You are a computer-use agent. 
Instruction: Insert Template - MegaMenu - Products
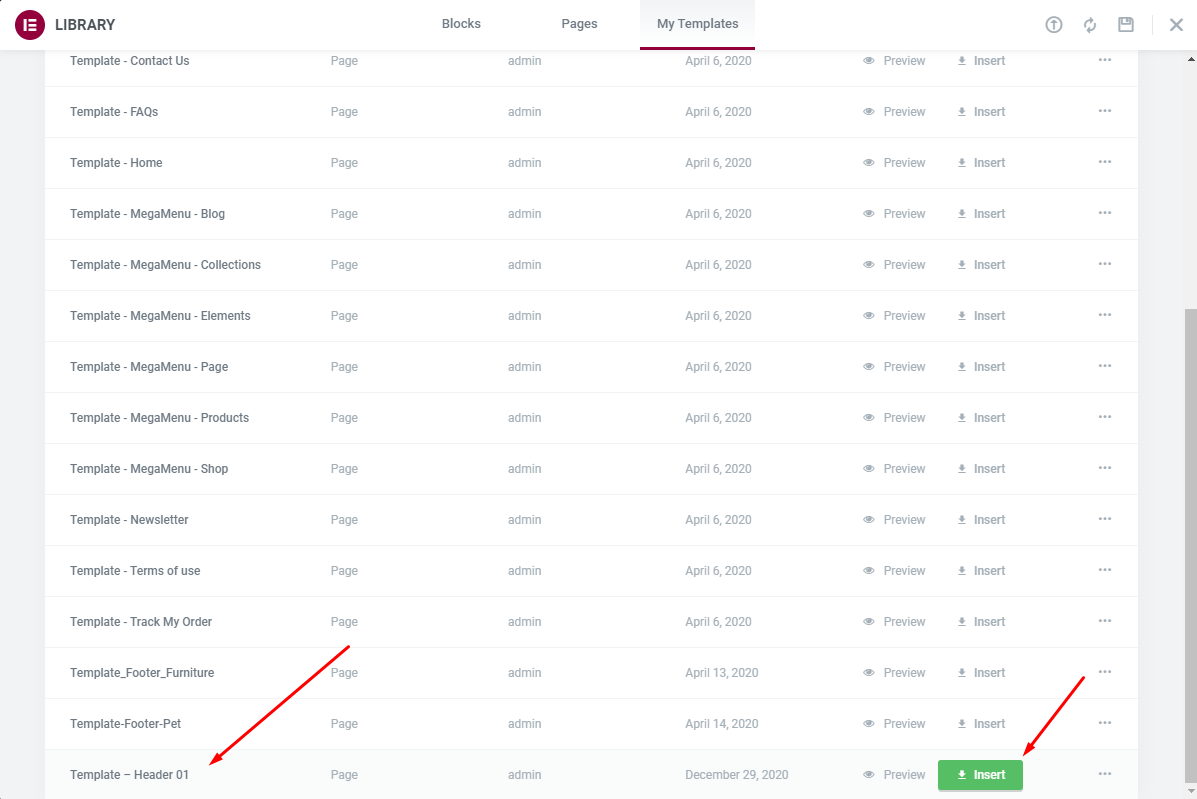pos(981,417)
